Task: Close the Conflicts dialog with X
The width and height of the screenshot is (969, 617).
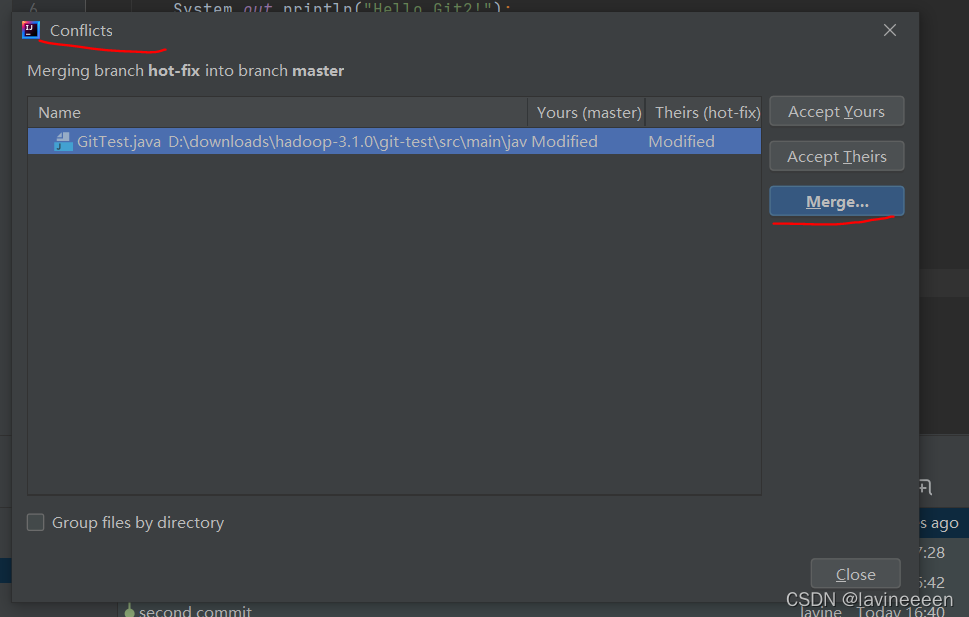Action: coord(889,30)
